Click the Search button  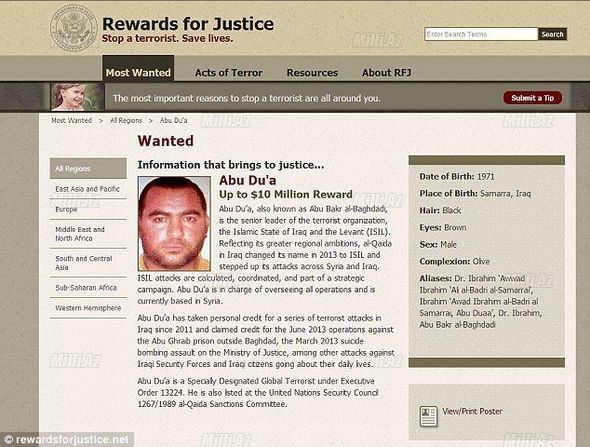552,34
